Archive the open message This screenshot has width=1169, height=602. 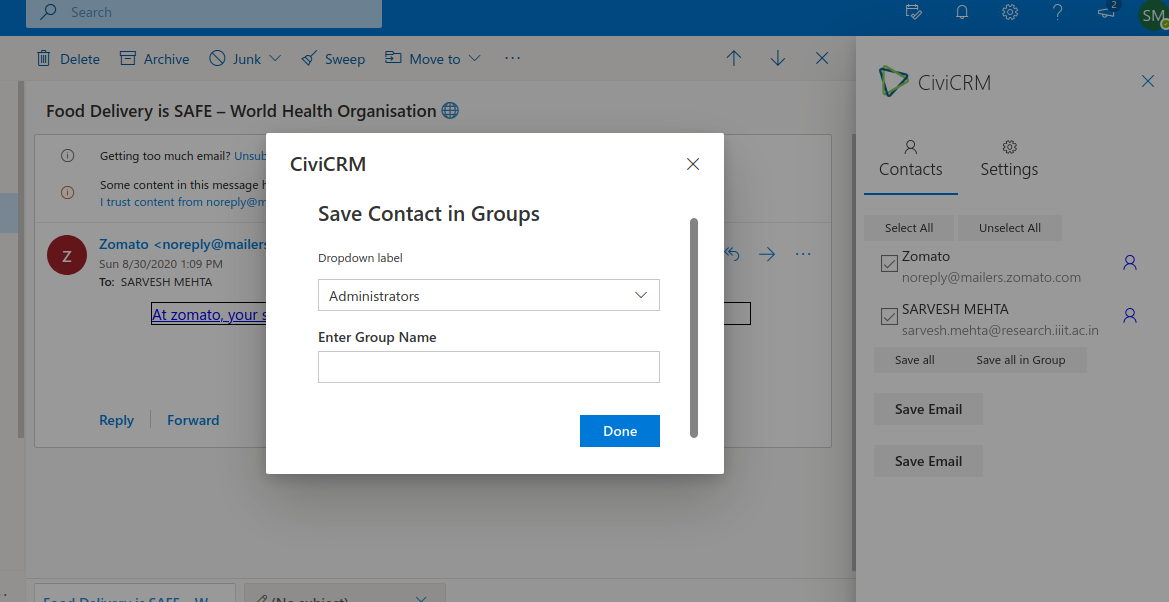155,59
